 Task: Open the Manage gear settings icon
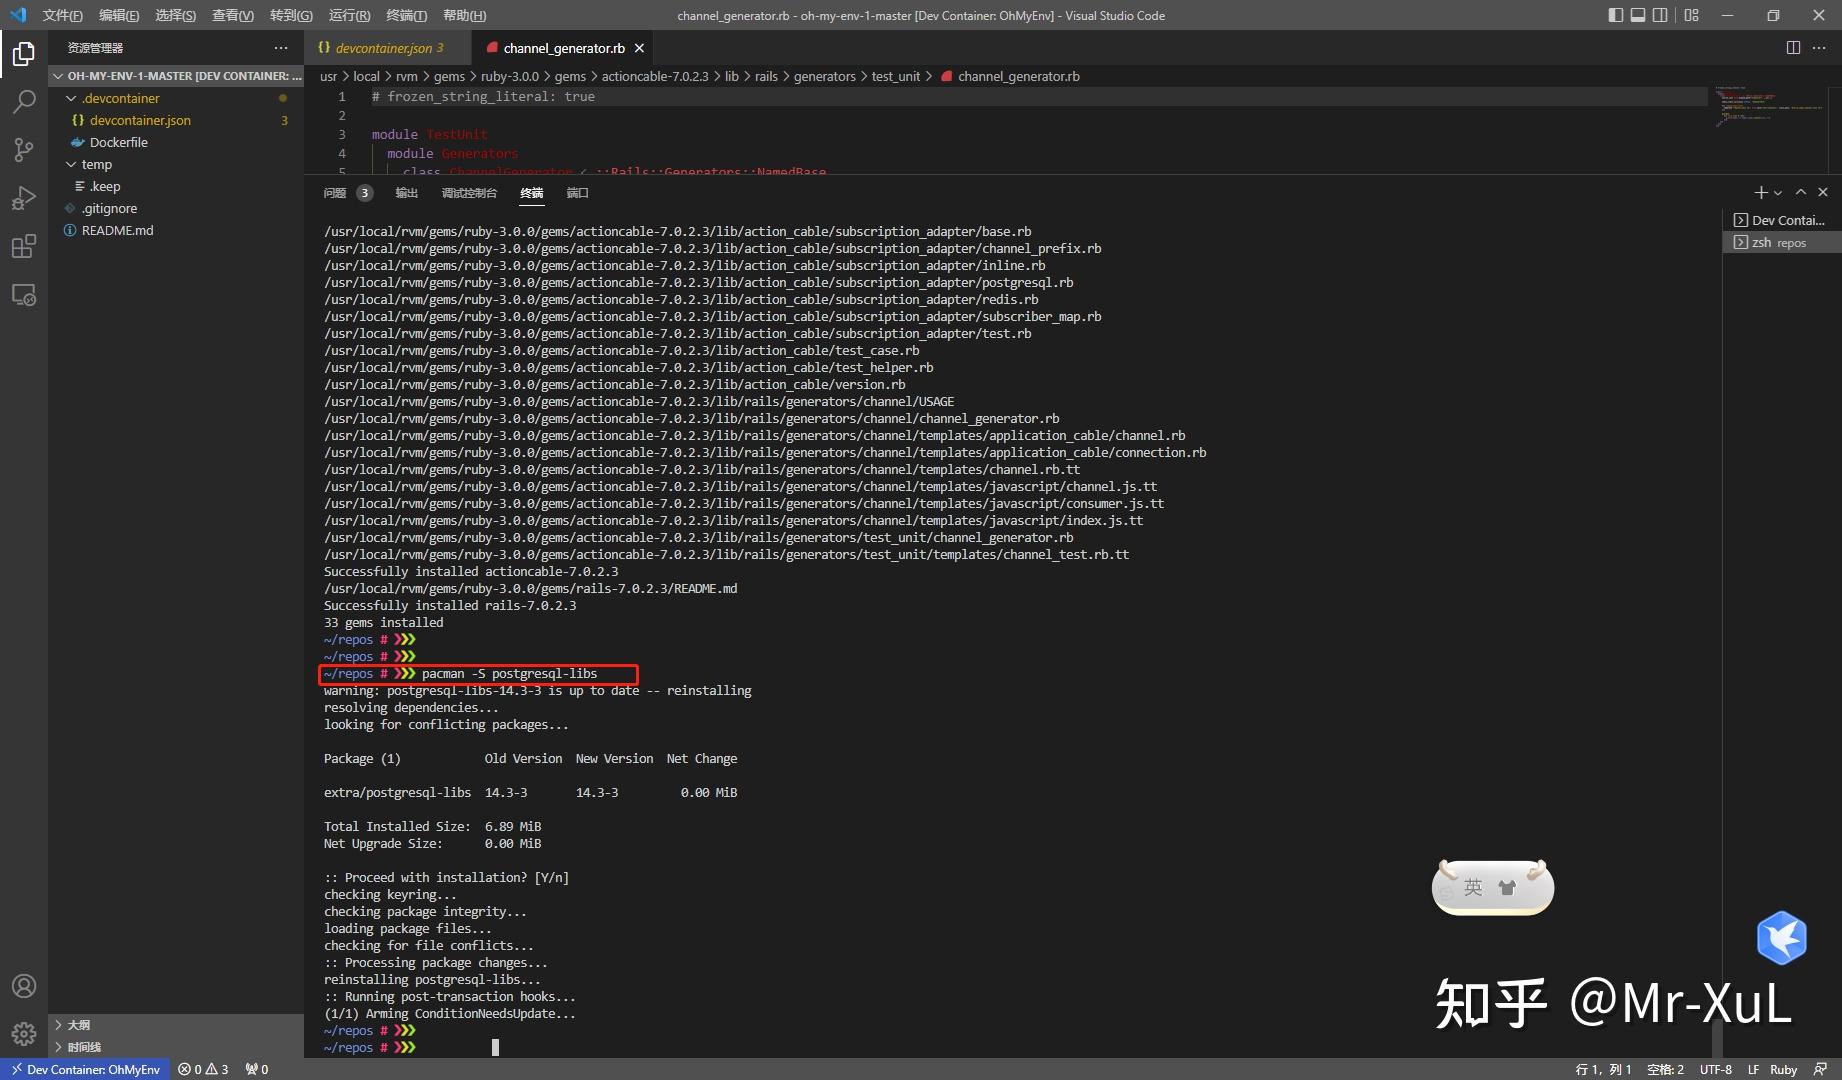point(24,1034)
